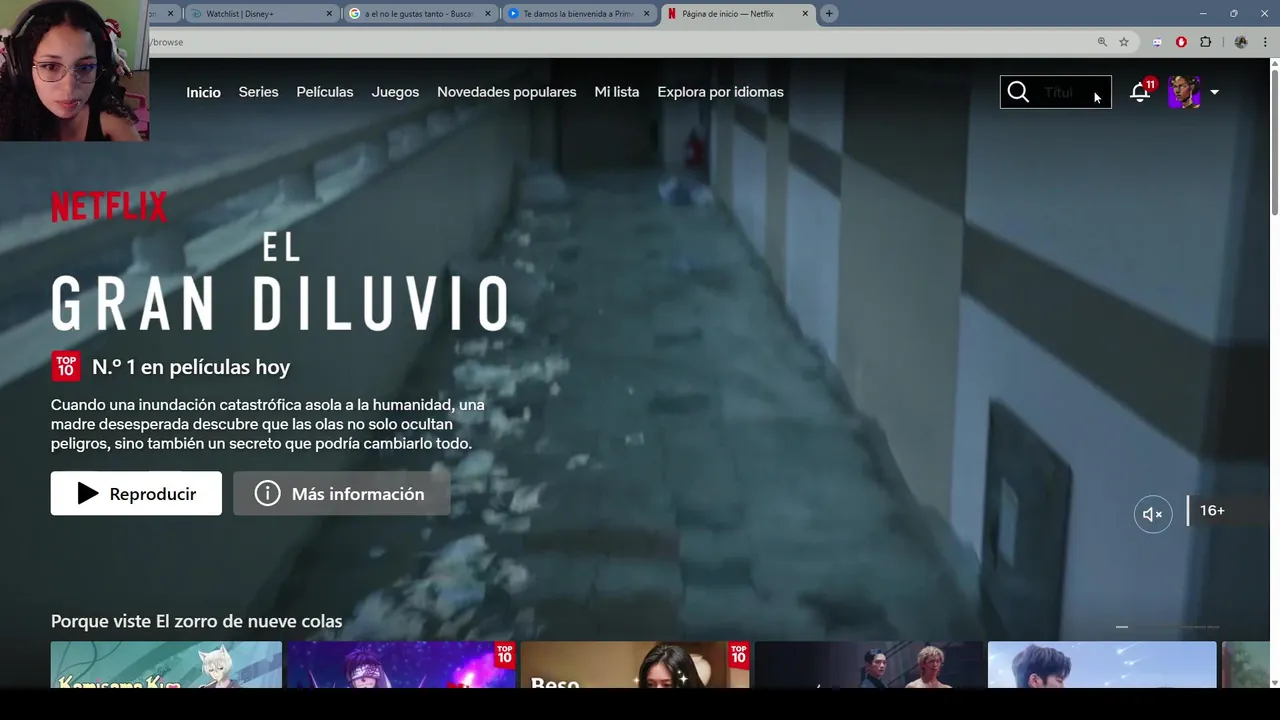
Task: Click the text 'N.º 1 en películas hoy'
Action: 191,367
